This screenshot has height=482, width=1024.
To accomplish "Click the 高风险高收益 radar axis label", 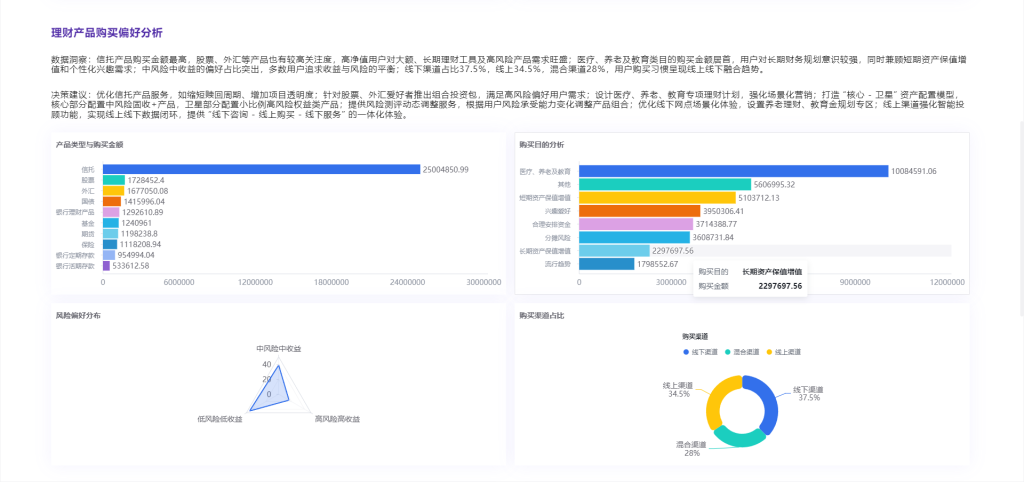I will [x=338, y=418].
